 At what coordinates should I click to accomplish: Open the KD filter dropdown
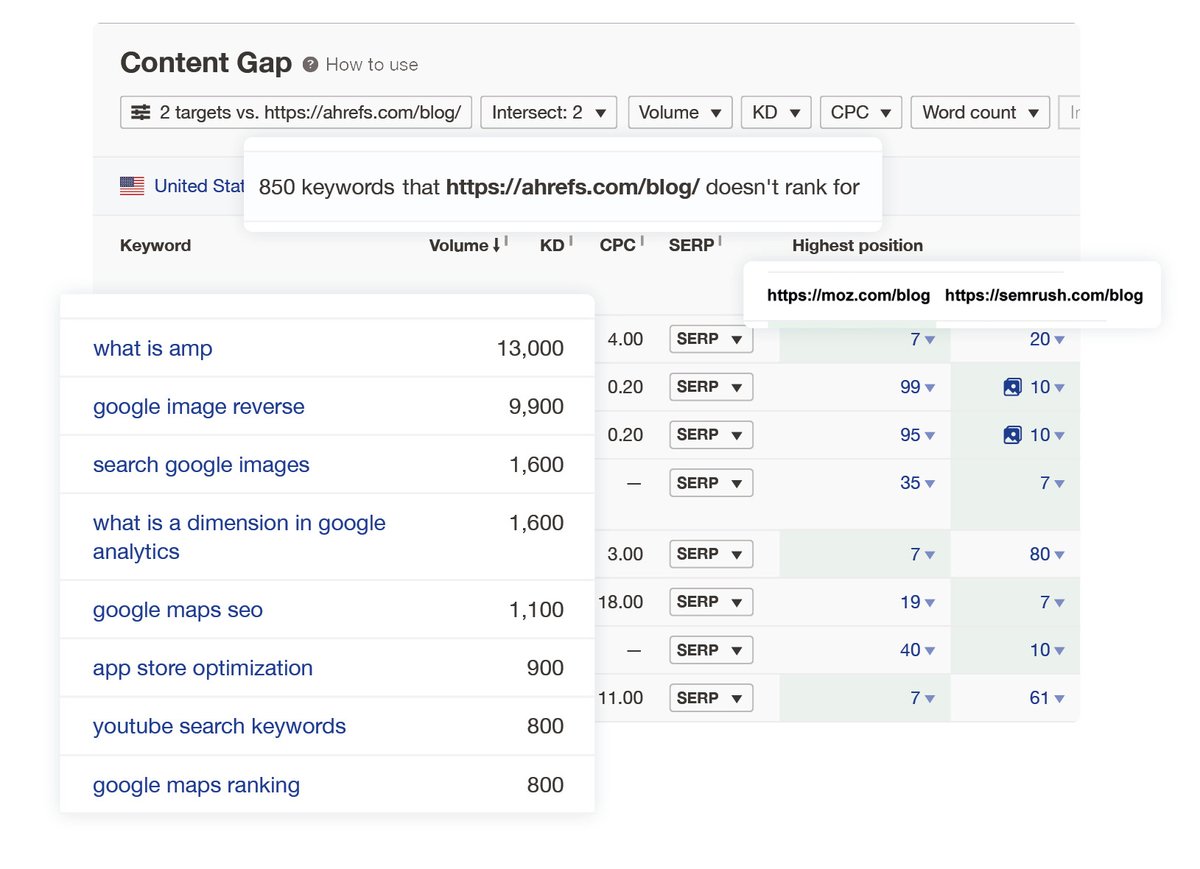point(775,112)
